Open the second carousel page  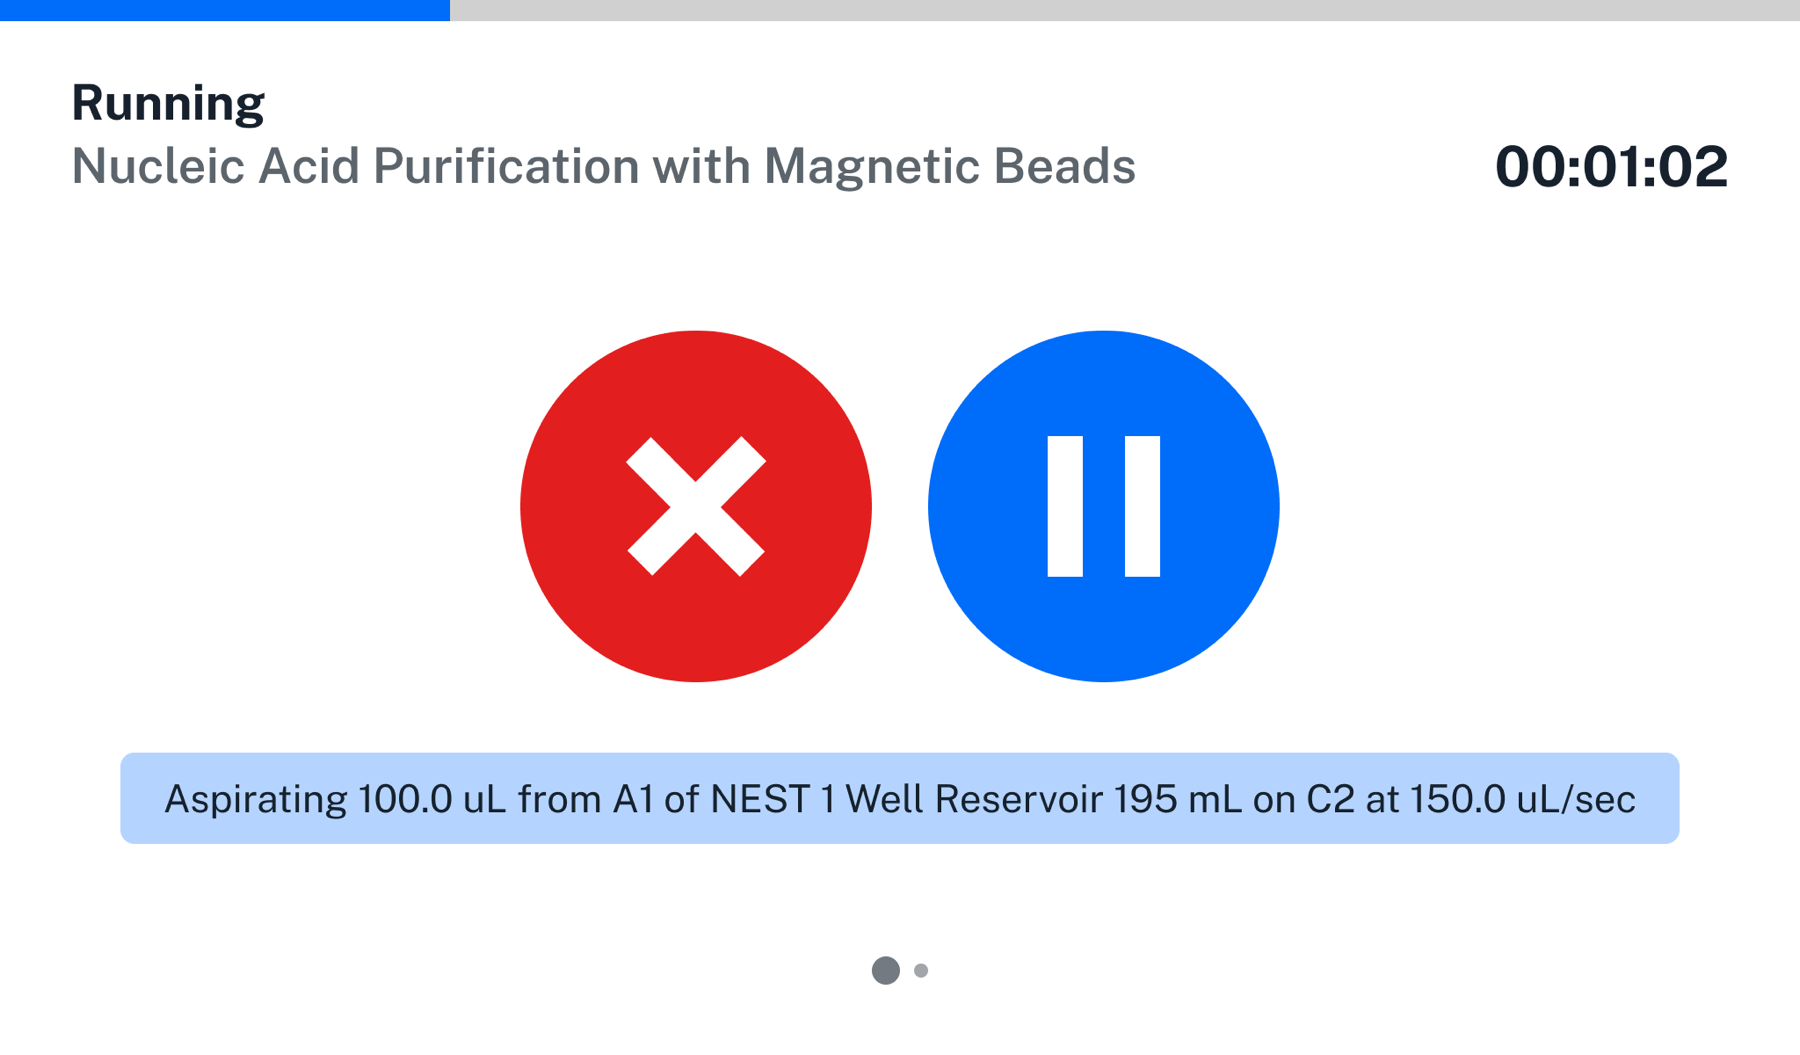pyautogui.click(x=920, y=969)
